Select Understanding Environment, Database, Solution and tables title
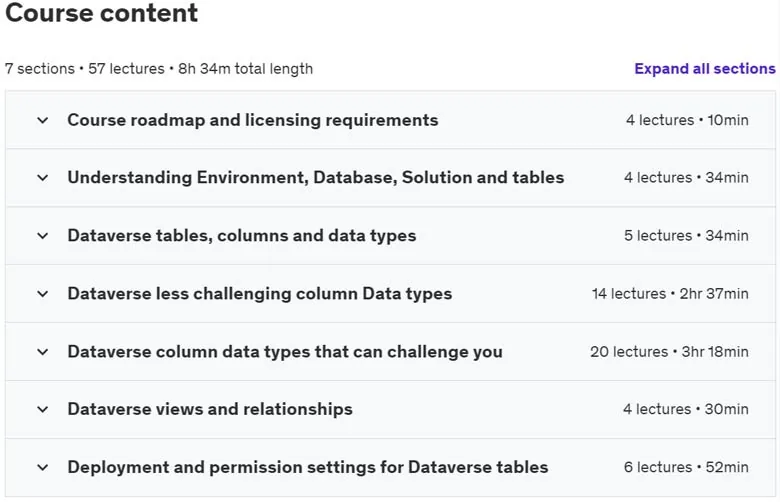 click(x=316, y=178)
